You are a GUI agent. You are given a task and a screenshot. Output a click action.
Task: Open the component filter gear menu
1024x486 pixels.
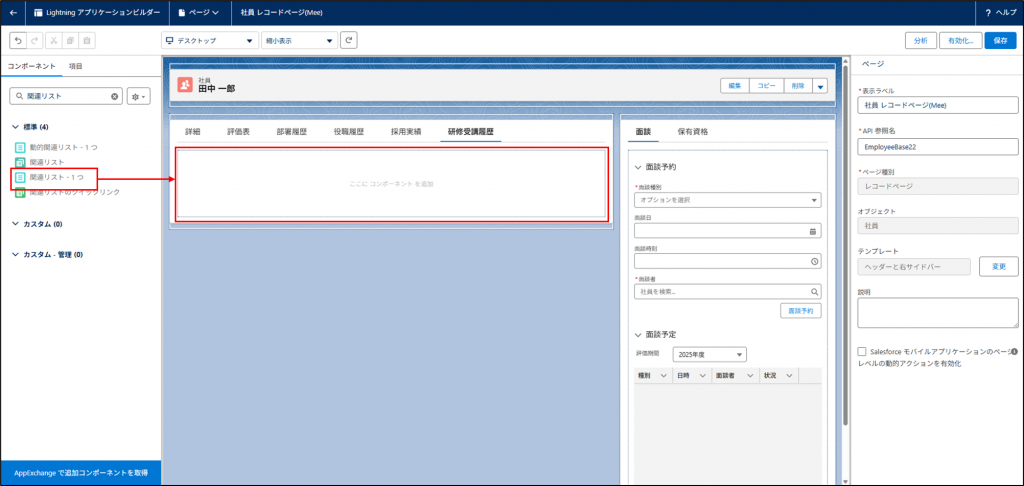click(x=138, y=96)
